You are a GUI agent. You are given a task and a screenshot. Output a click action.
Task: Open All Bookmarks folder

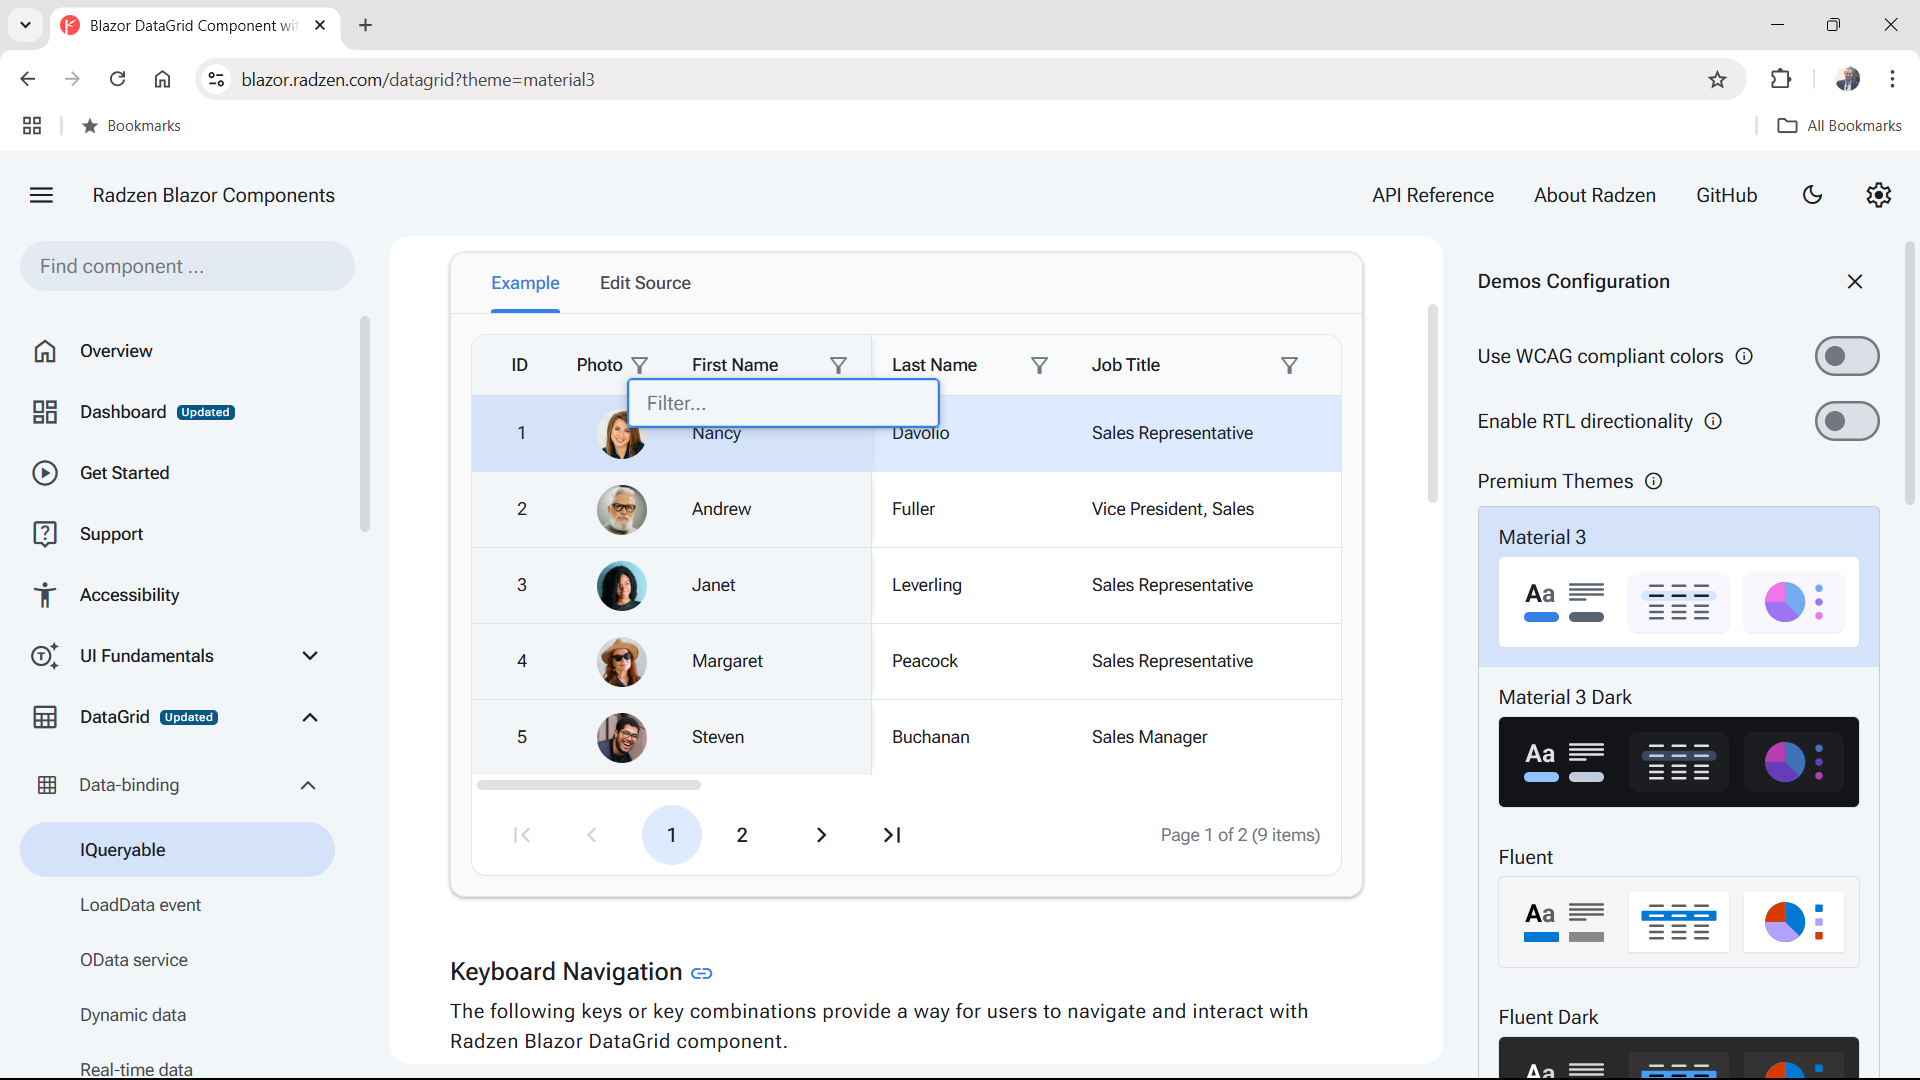pyautogui.click(x=1840, y=126)
